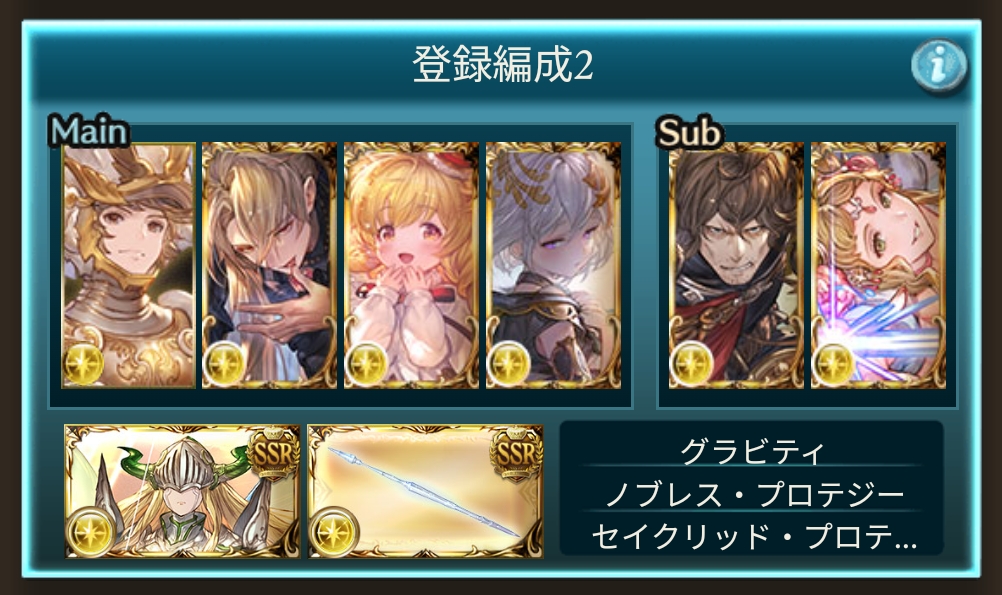Select the セイクリッド・プロテ… skill entry

tap(752, 536)
